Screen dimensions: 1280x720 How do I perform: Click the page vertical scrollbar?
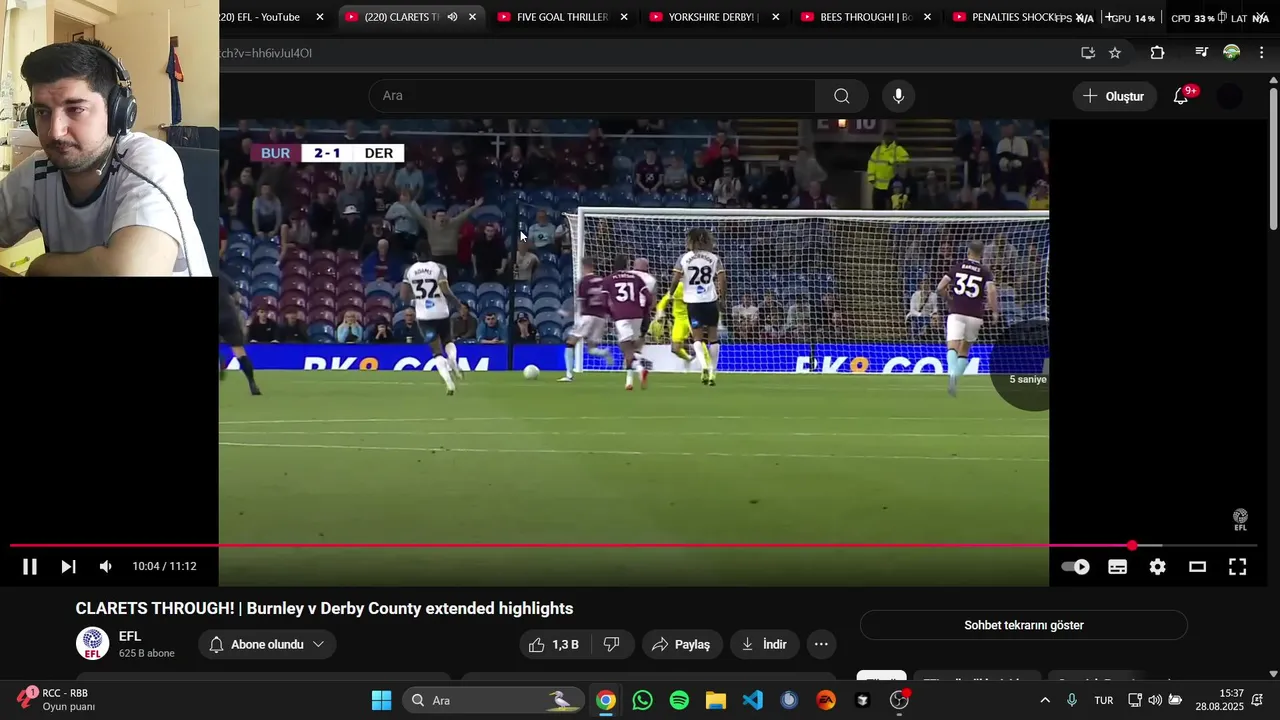tap(1273, 160)
